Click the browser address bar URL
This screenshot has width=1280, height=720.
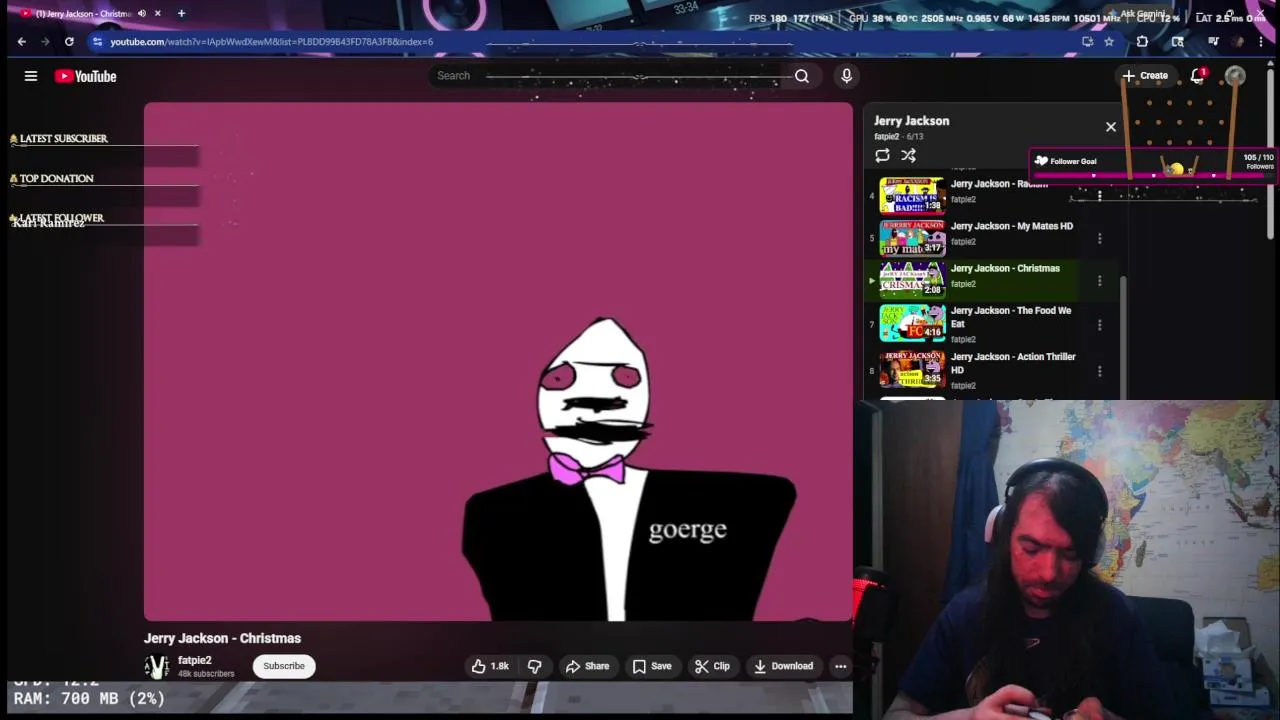(x=272, y=41)
